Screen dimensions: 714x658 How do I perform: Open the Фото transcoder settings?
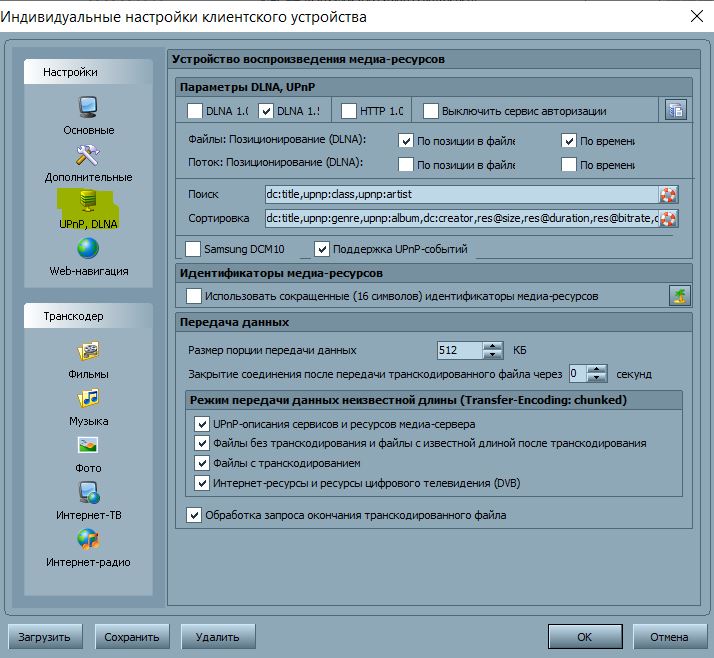pyautogui.click(x=88, y=446)
